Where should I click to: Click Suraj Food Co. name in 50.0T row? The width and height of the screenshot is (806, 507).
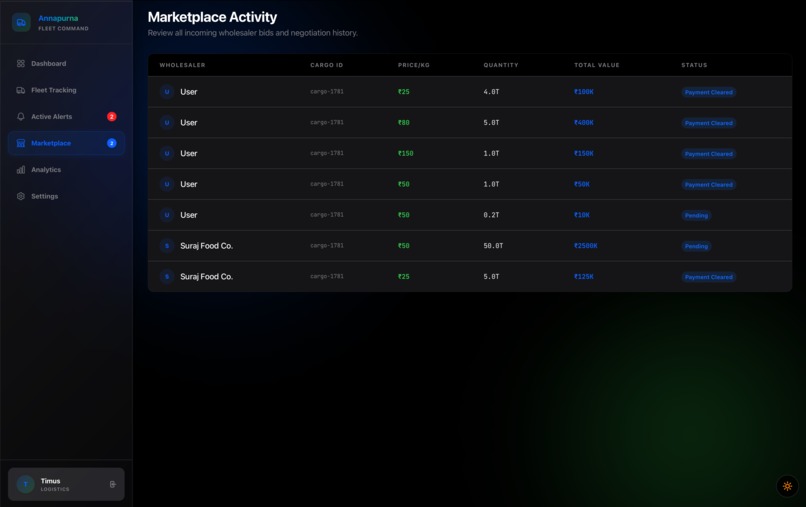(x=206, y=246)
